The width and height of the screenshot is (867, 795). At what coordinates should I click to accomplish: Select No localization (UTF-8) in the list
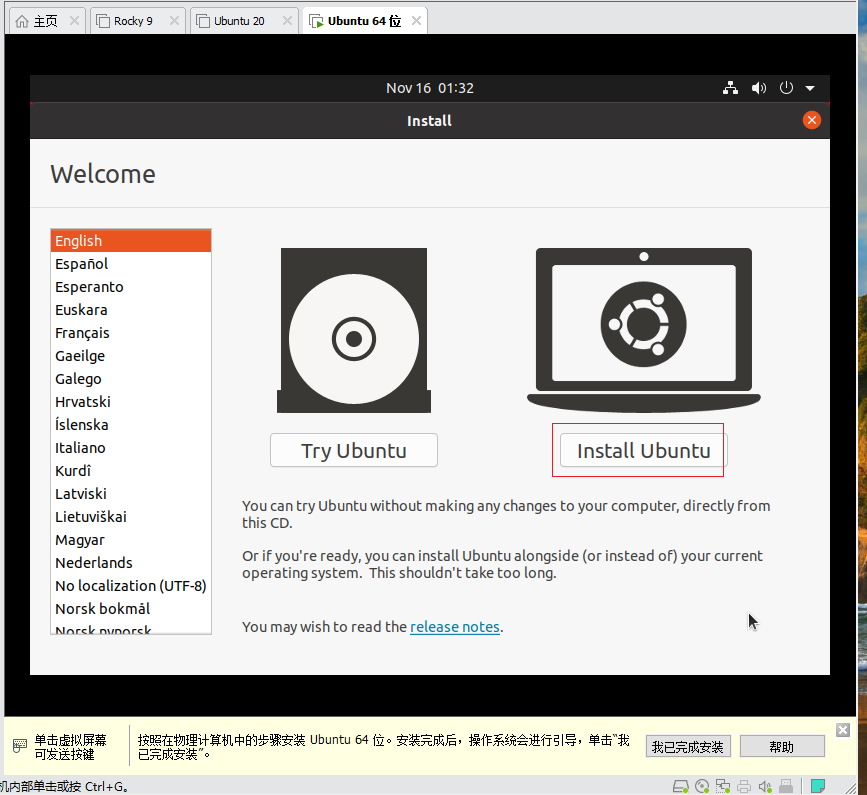pyautogui.click(x=130, y=585)
